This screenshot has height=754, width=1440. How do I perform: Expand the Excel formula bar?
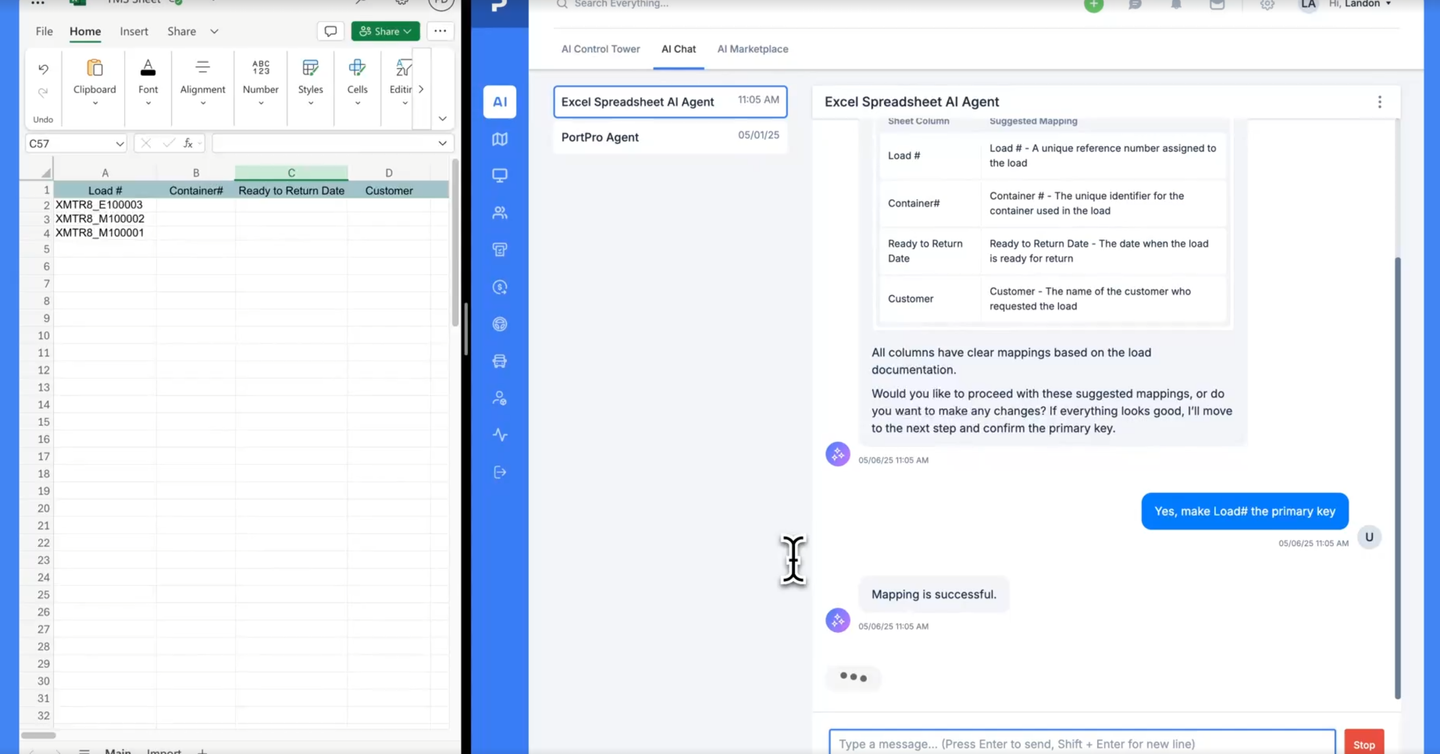point(442,144)
